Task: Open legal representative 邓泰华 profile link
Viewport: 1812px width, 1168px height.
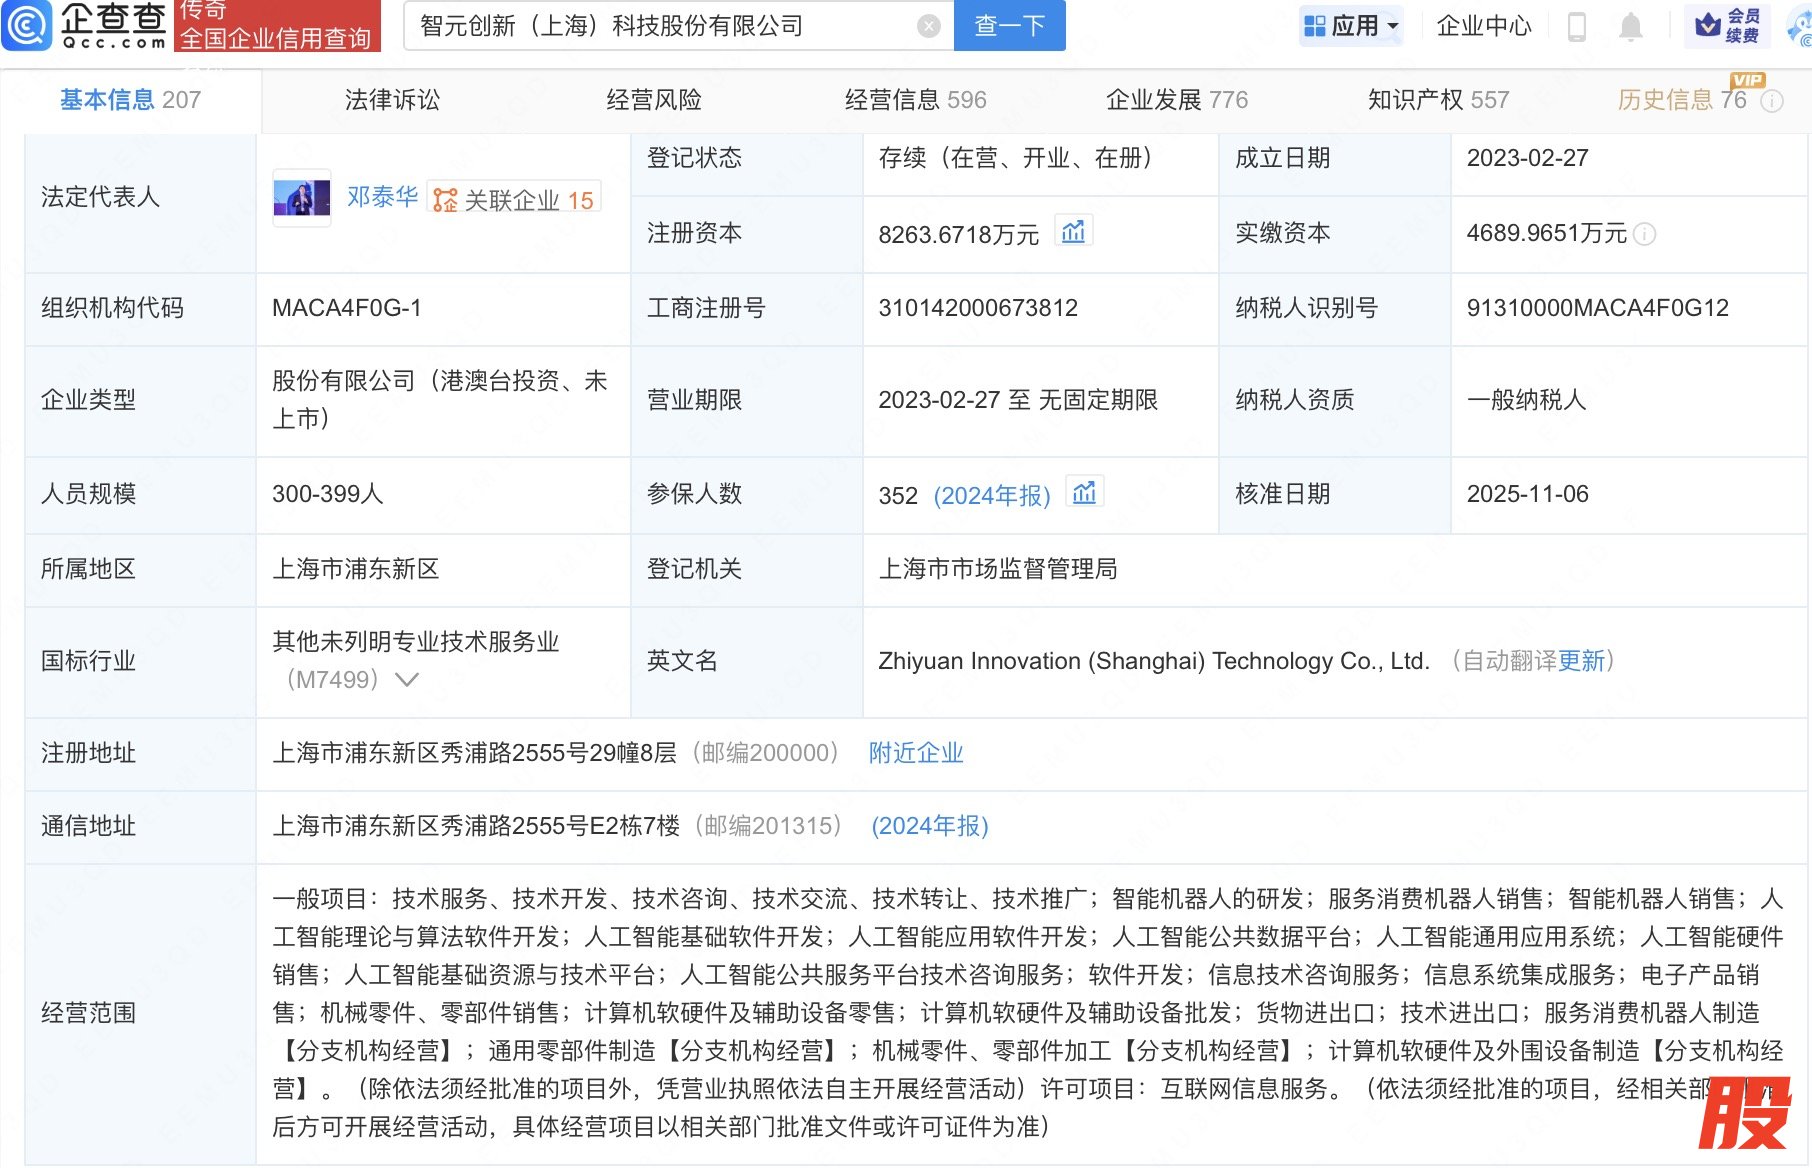Action: click(x=382, y=198)
